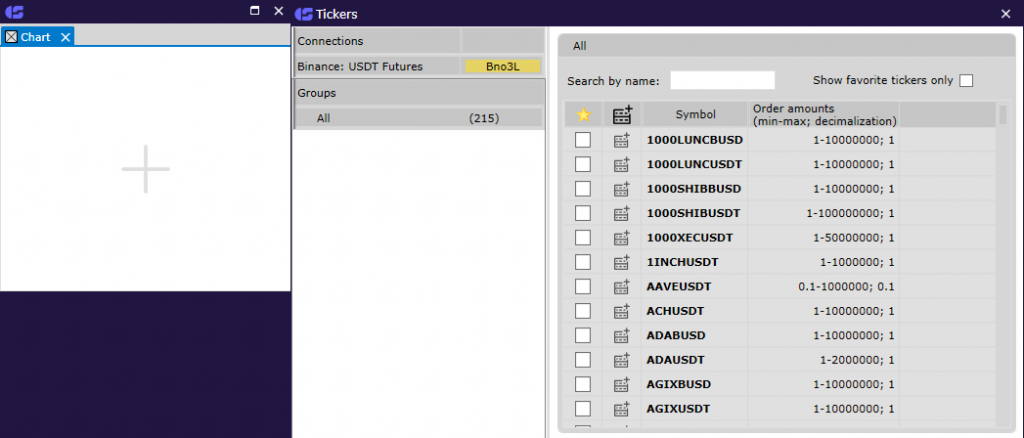1024x438 pixels.
Task: Click add-to-chart icon for ADABUSD
Action: (x=622, y=336)
